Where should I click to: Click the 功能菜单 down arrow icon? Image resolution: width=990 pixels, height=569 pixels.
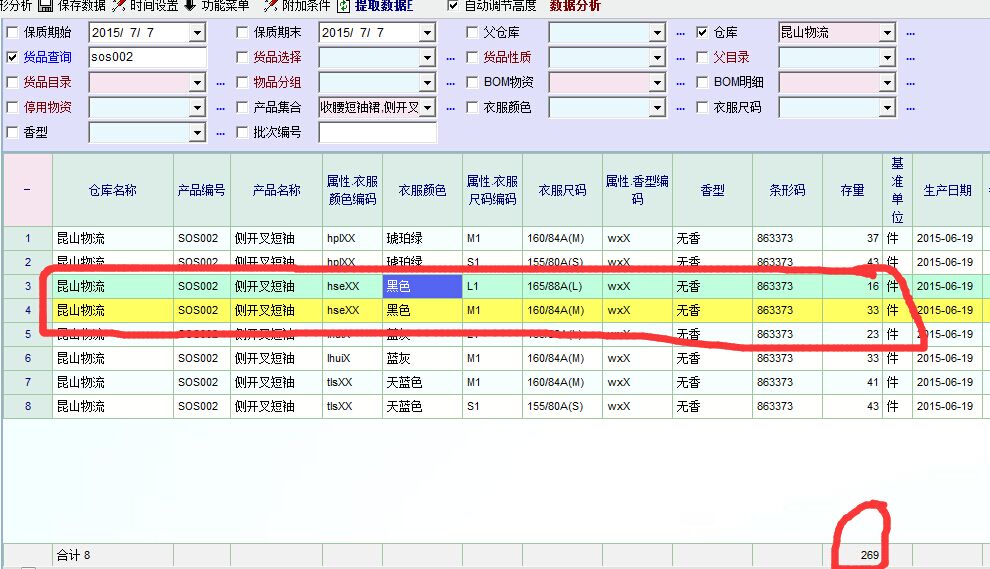190,6
